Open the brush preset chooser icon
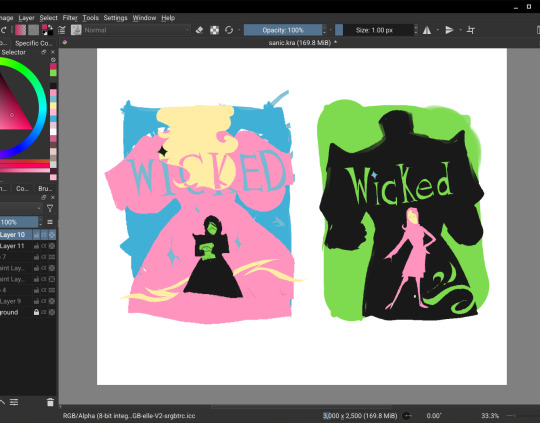This screenshot has height=423, width=540. pyautogui.click(x=76, y=30)
